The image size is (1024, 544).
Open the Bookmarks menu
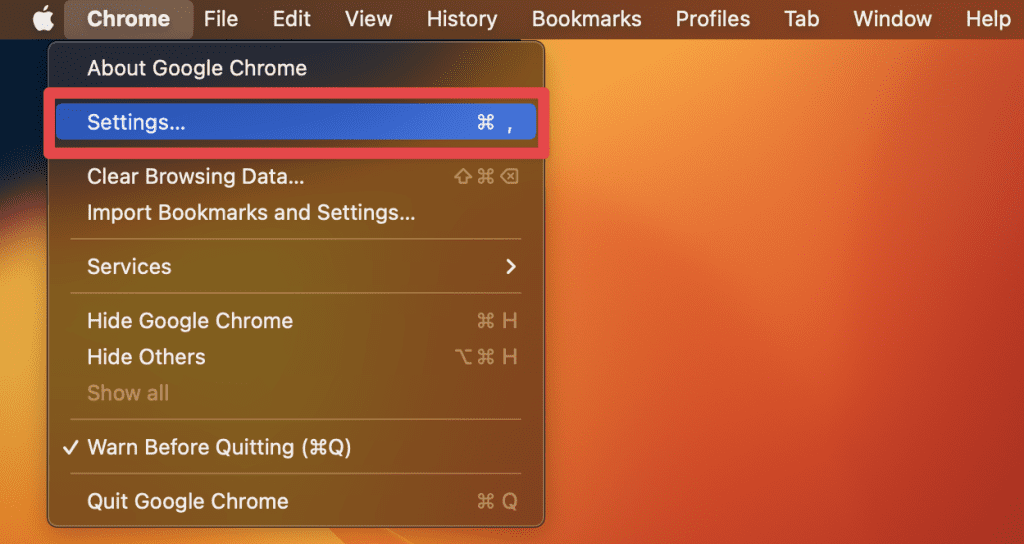(x=586, y=19)
